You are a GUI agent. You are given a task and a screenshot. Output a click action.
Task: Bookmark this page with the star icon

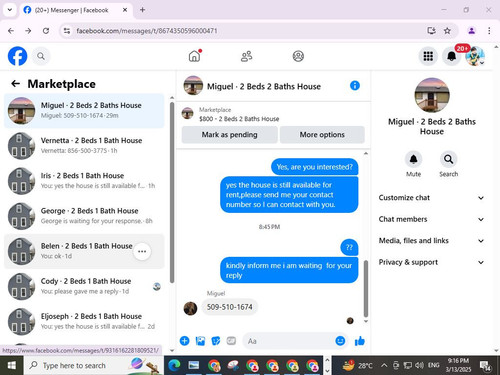(x=447, y=31)
